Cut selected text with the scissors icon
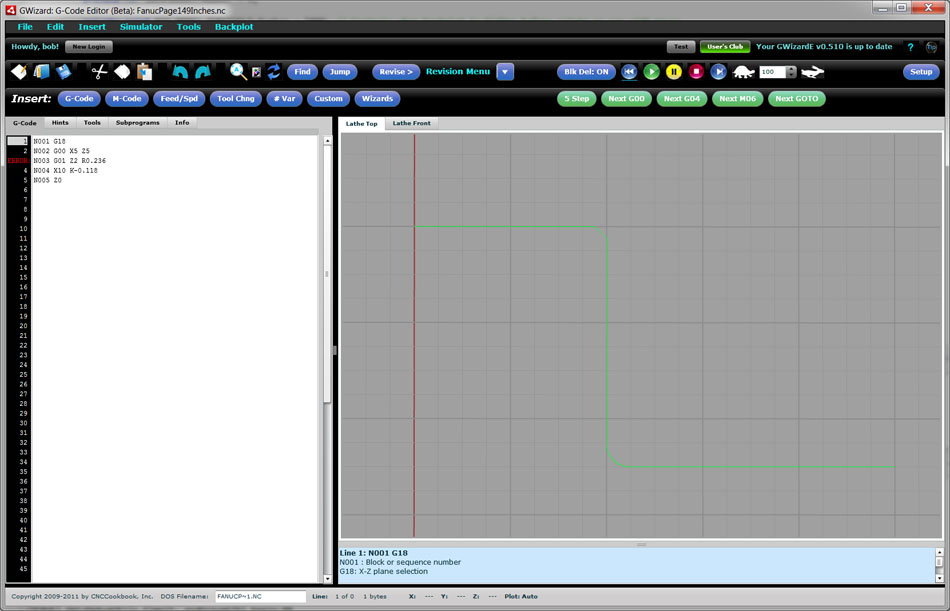 pos(100,71)
